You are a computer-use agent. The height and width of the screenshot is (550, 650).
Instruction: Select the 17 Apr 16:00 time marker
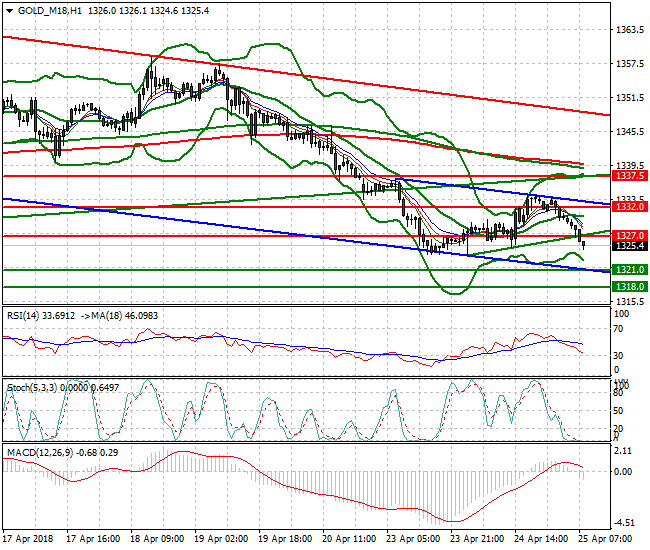pyautogui.click(x=93, y=539)
